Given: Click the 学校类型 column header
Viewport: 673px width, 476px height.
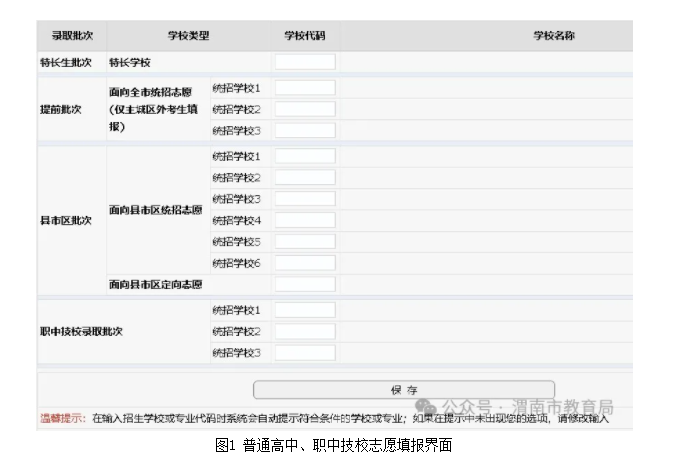Looking at the screenshot, I should (188, 36).
